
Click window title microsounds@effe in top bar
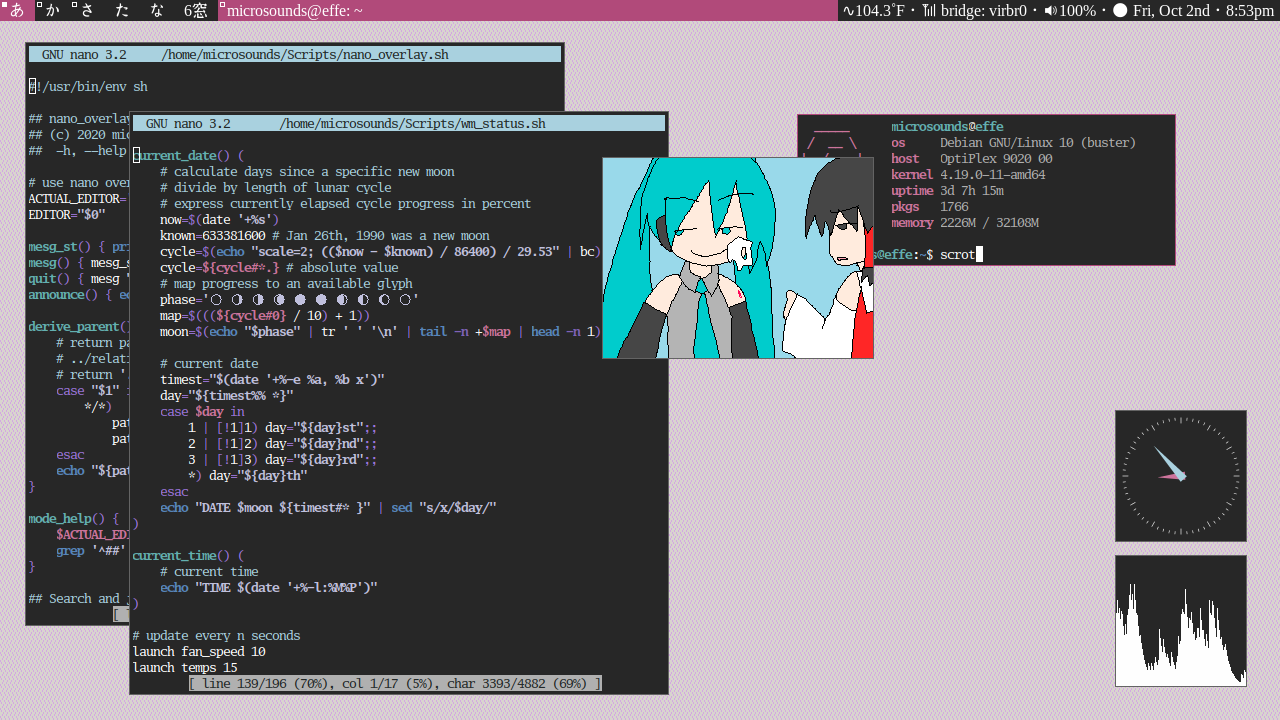click(295, 10)
